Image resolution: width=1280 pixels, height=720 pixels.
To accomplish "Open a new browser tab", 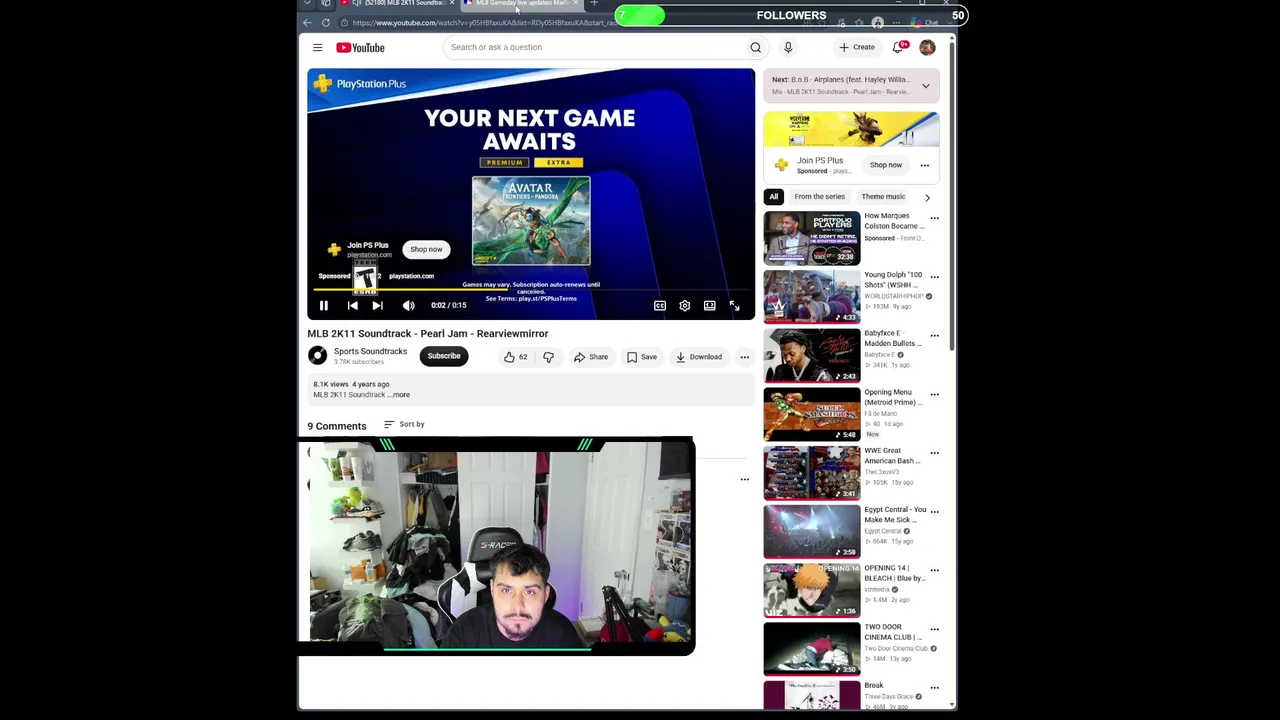I will (594, 4).
